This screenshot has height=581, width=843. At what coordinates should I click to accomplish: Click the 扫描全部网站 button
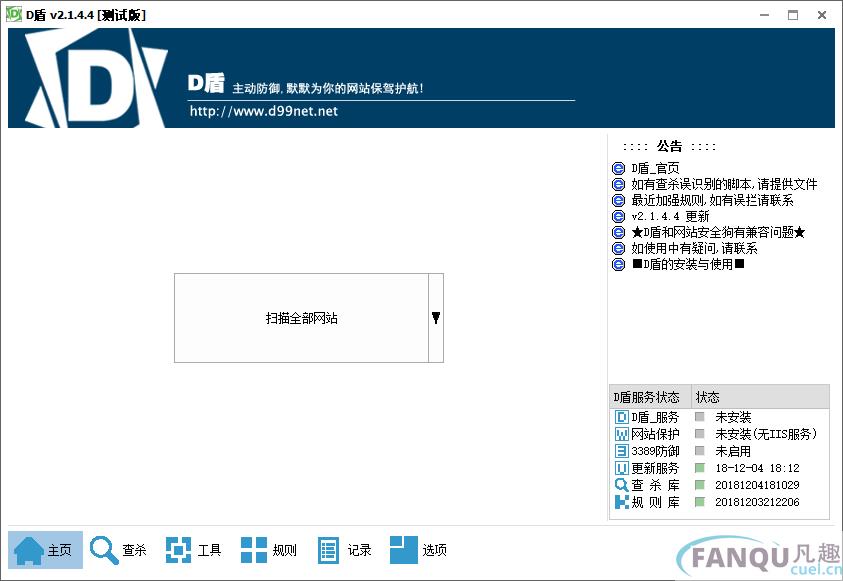tap(302, 318)
